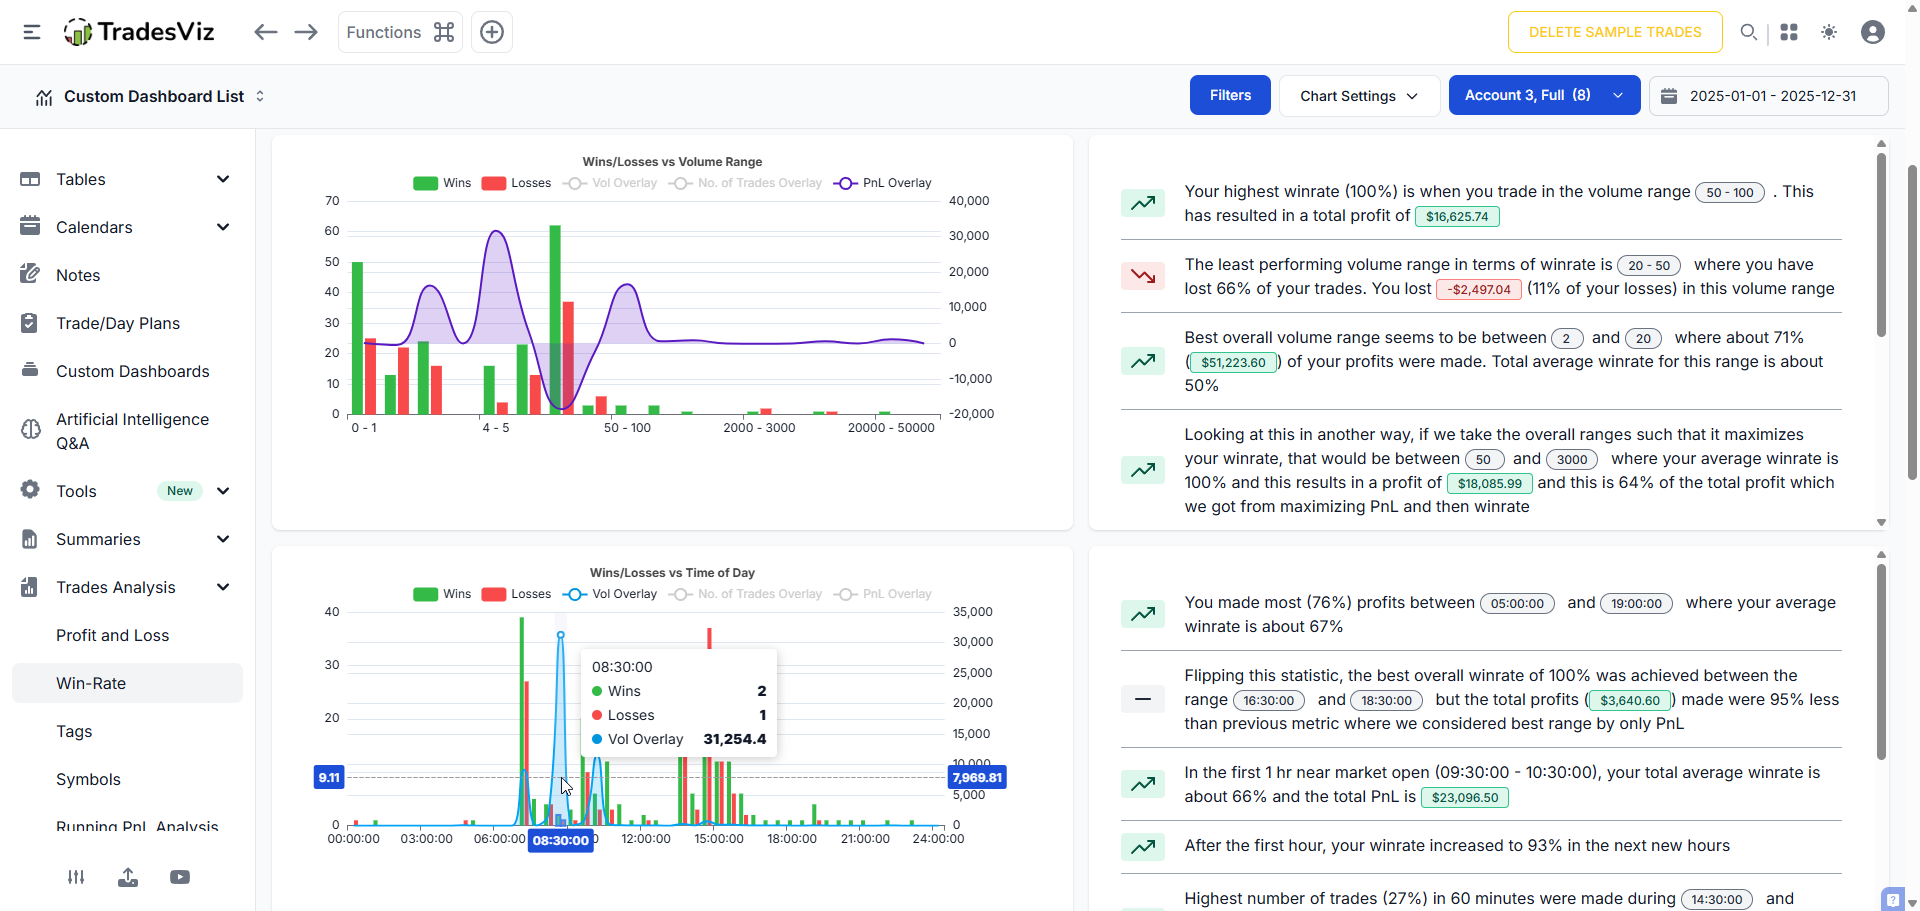
Task: Click the Tools gear icon
Action: 30,490
